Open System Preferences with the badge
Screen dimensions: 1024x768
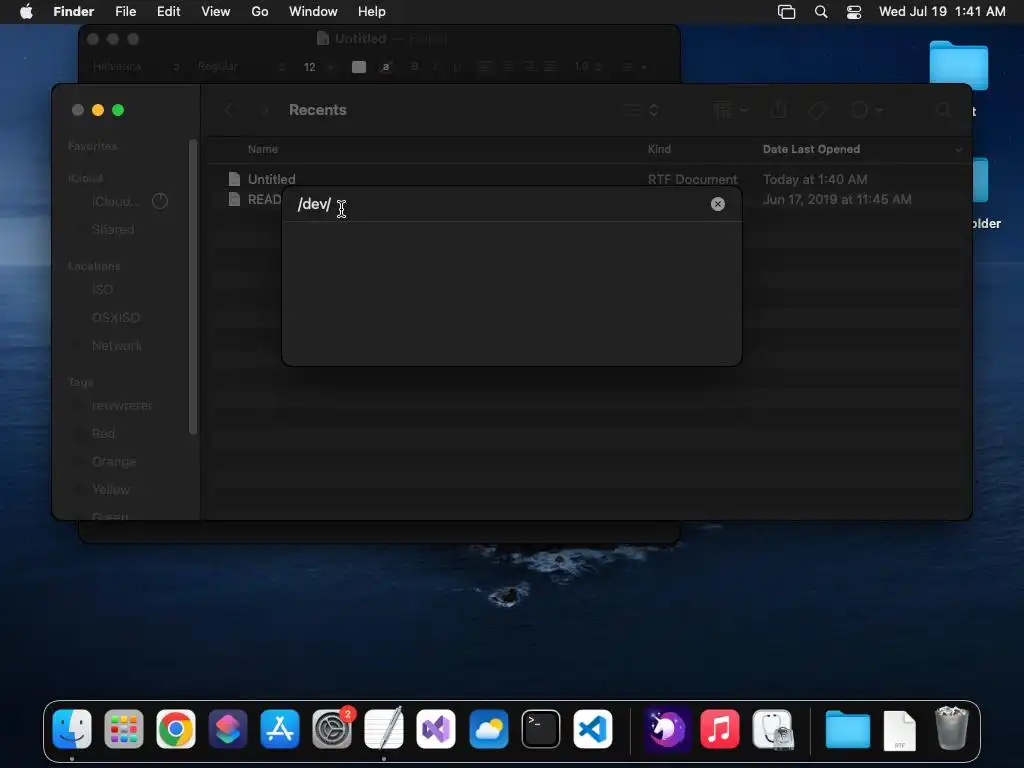[x=332, y=728]
